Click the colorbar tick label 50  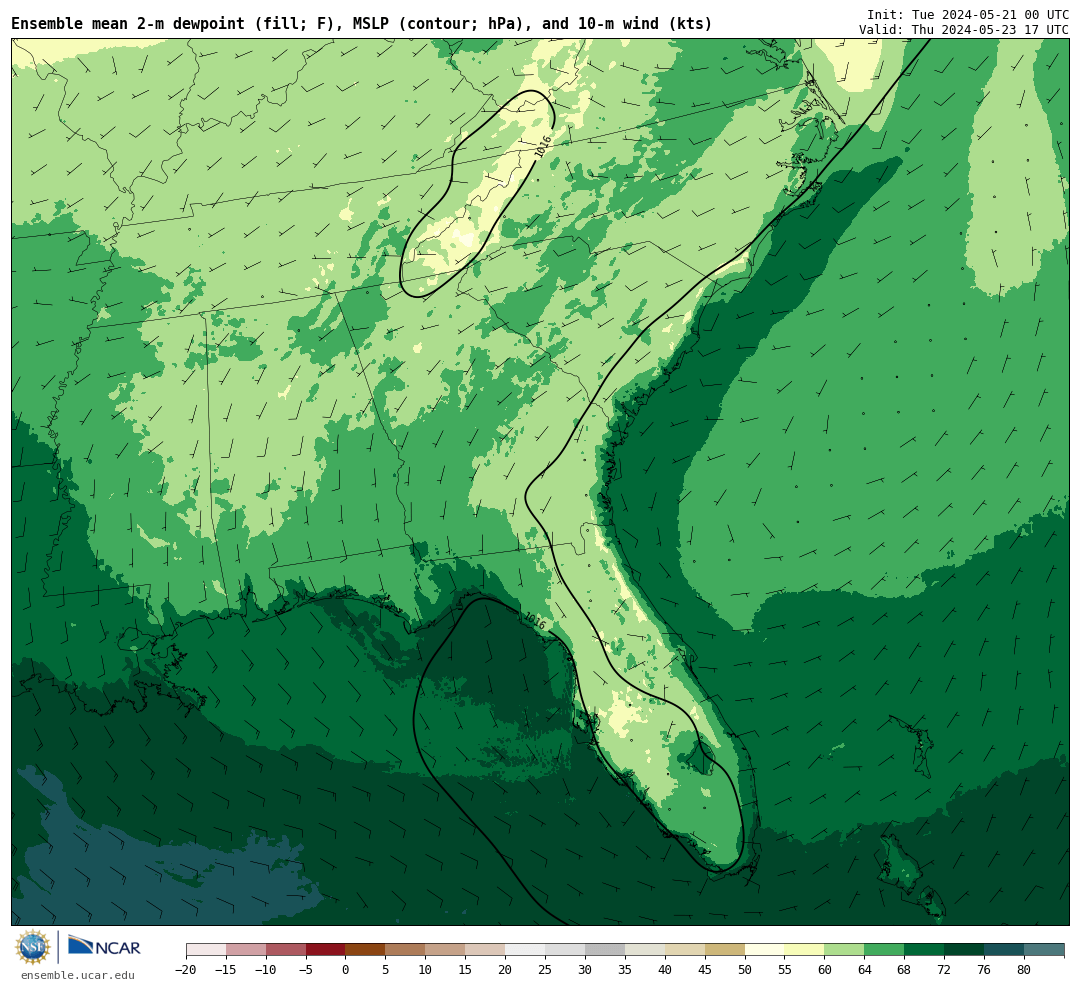pos(745,970)
